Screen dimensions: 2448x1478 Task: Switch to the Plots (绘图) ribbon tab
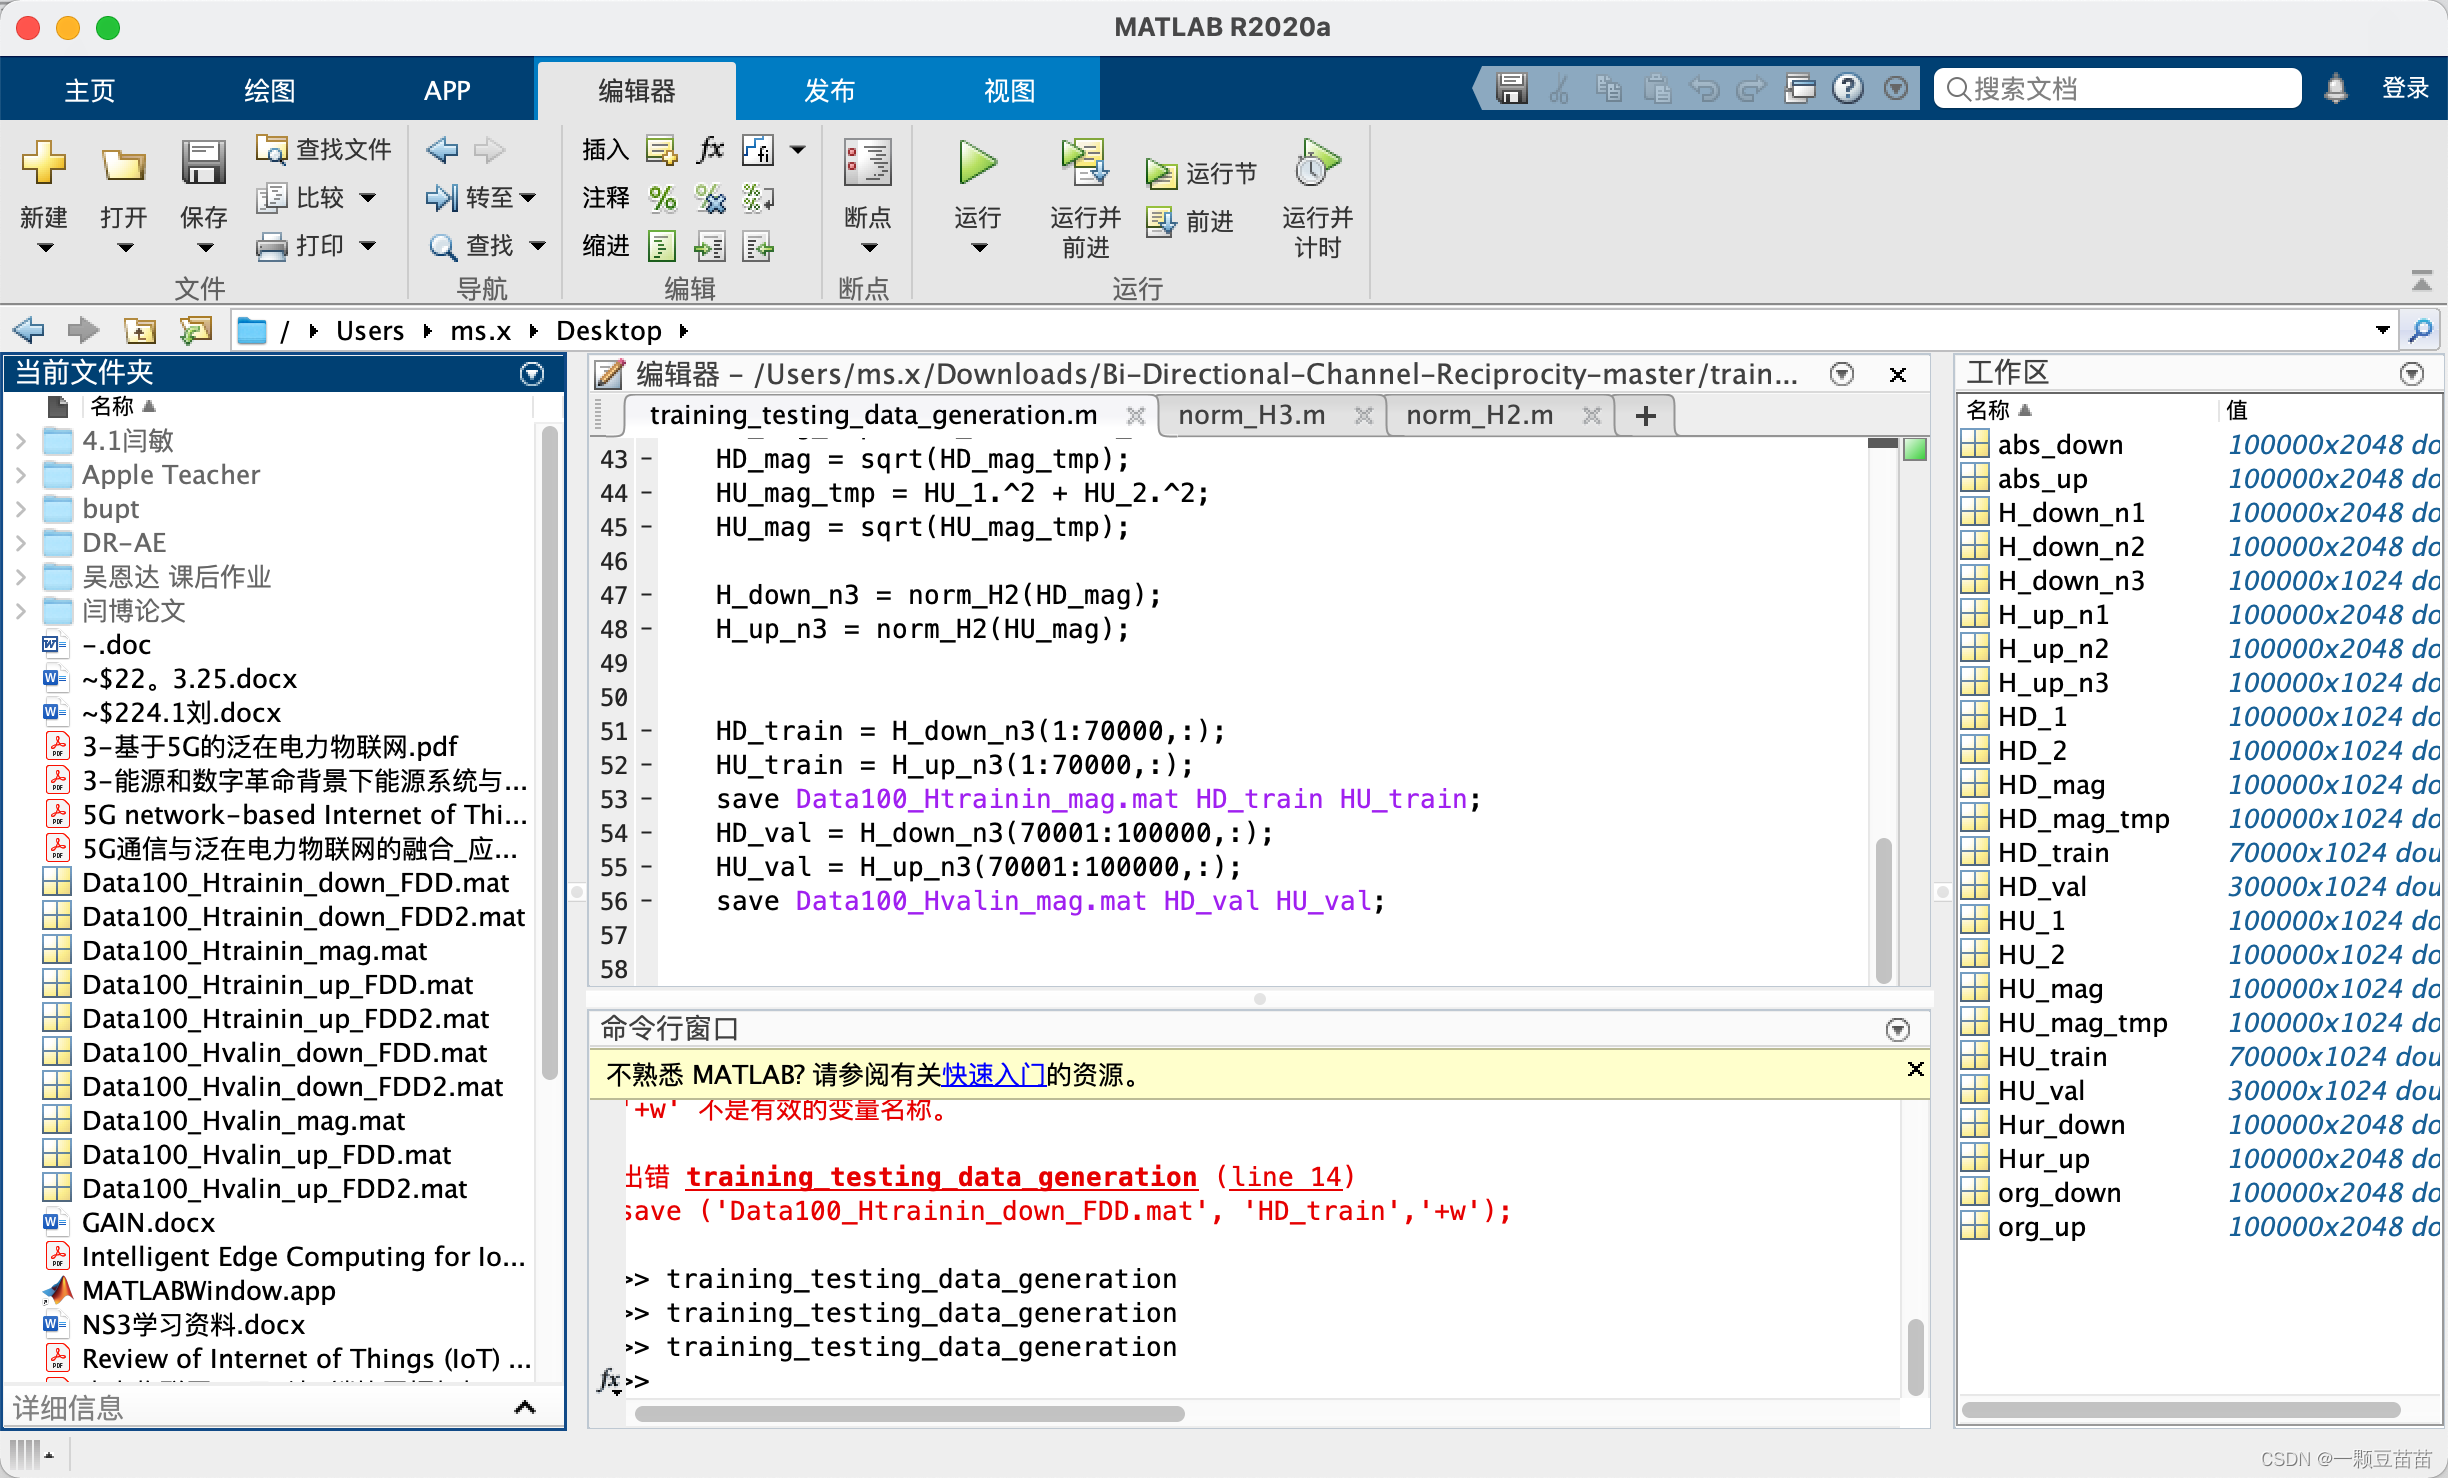(270, 90)
